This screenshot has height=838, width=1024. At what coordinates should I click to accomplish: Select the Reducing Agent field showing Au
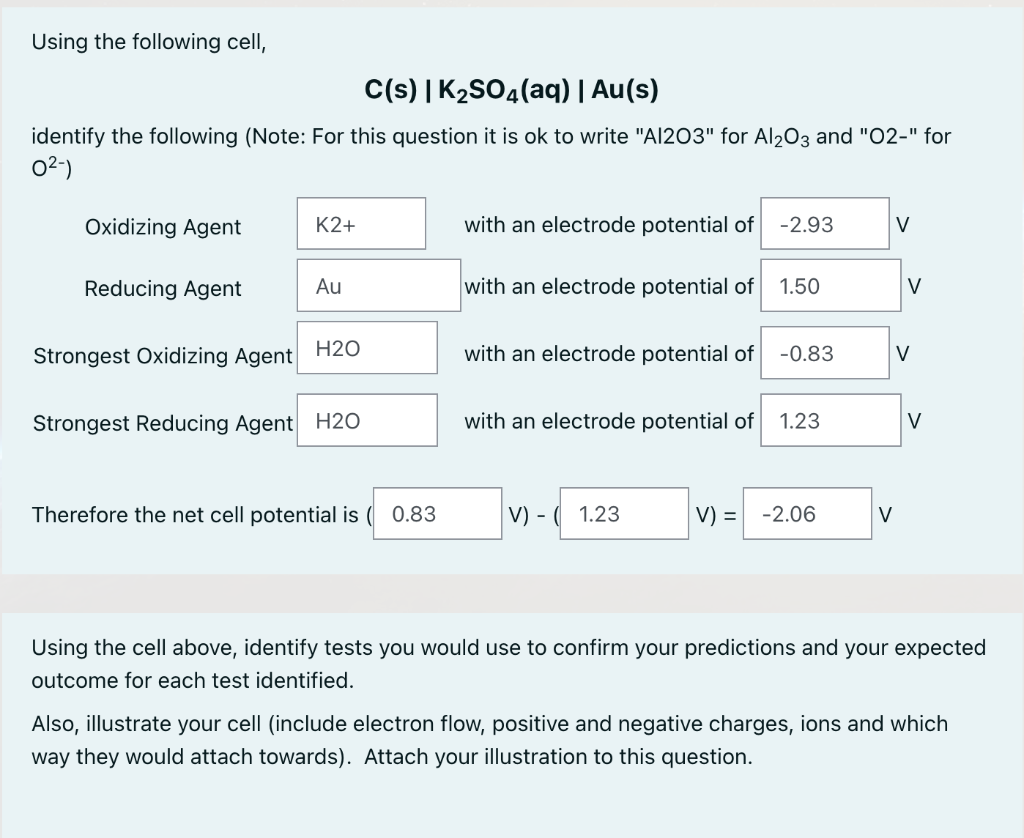click(378, 285)
